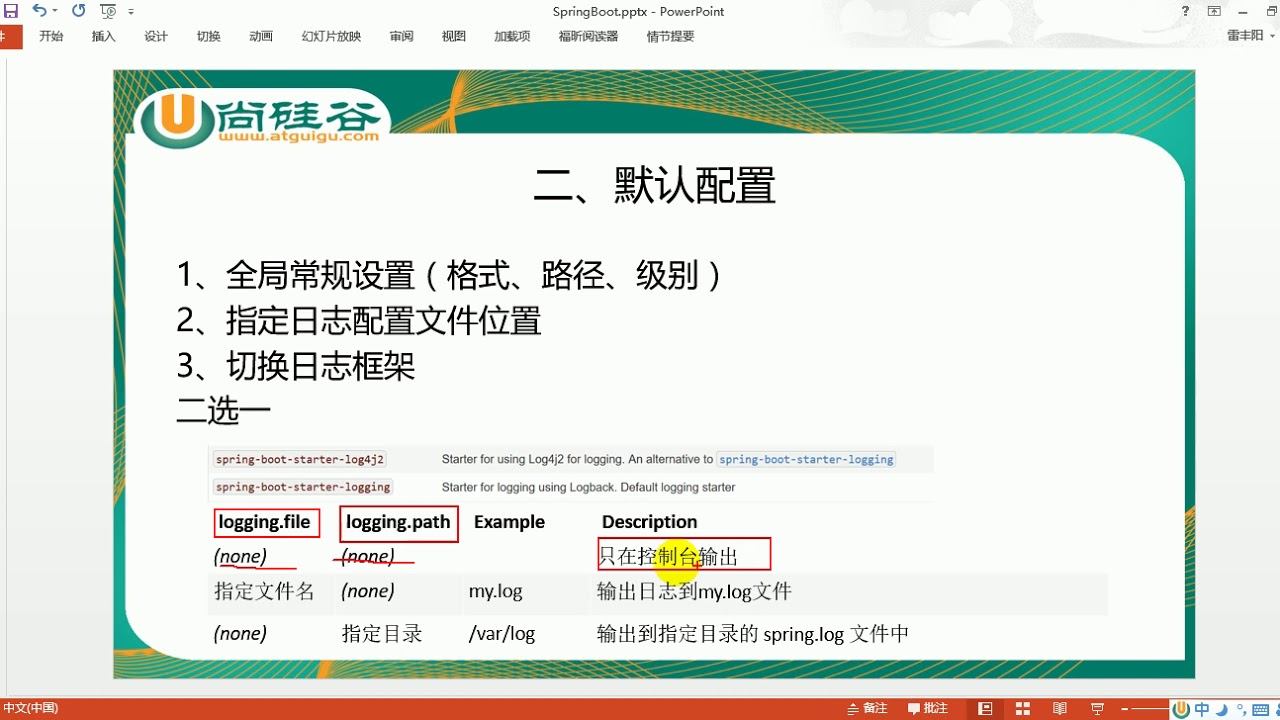Open the 视图 (View) ribbon tab
Image resolution: width=1280 pixels, height=720 pixels.
454,36
